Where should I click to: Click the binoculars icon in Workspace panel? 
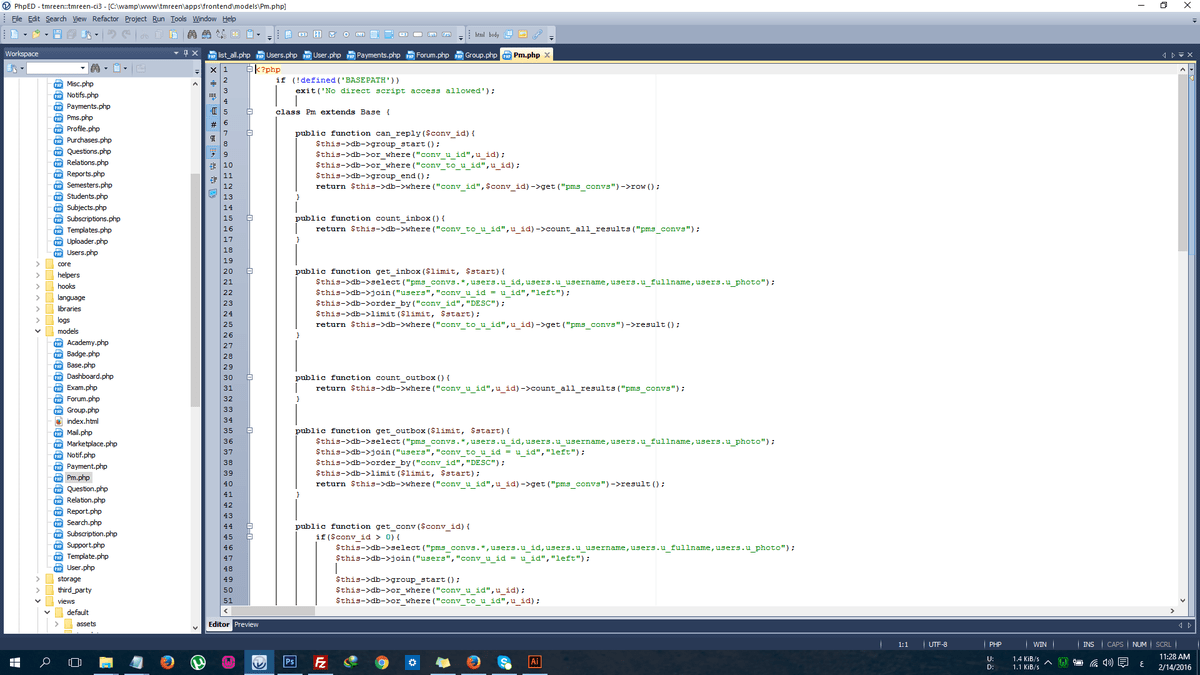point(96,69)
